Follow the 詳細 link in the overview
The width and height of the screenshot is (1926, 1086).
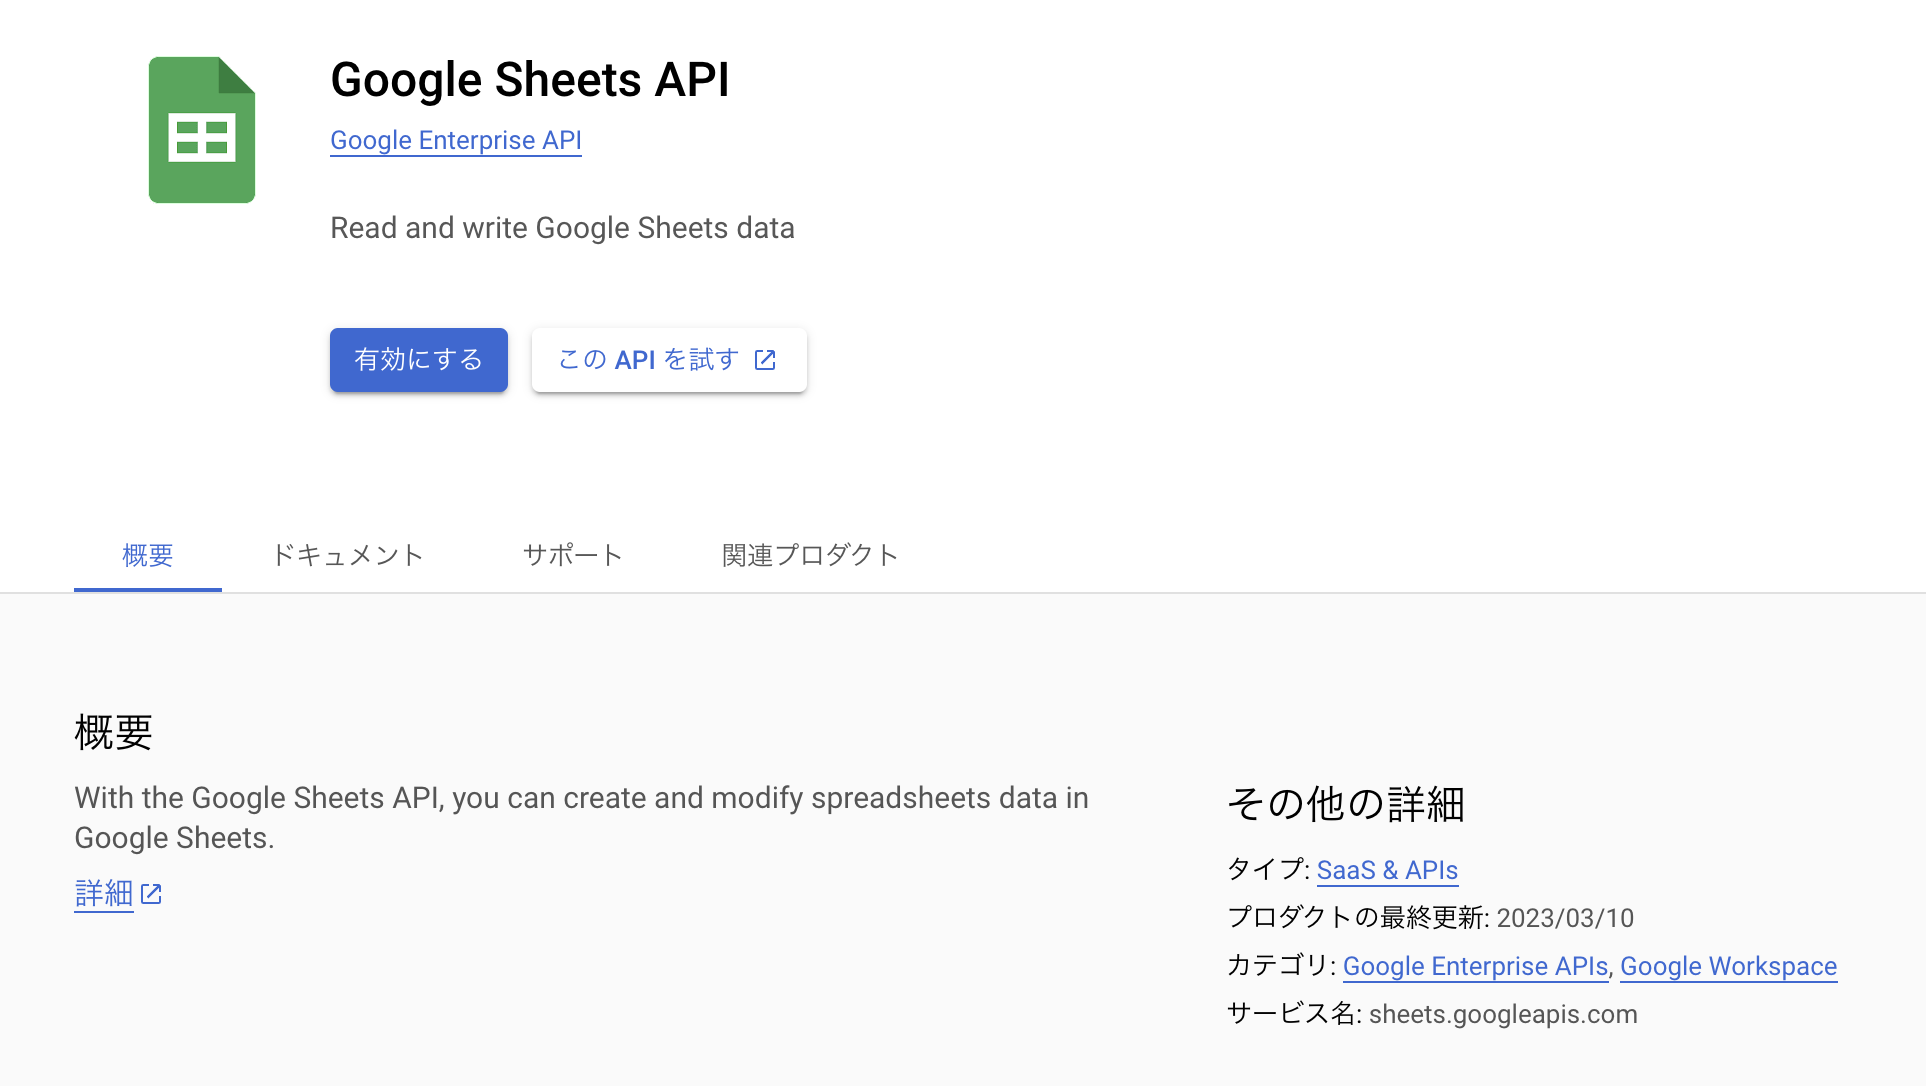[x=103, y=893]
